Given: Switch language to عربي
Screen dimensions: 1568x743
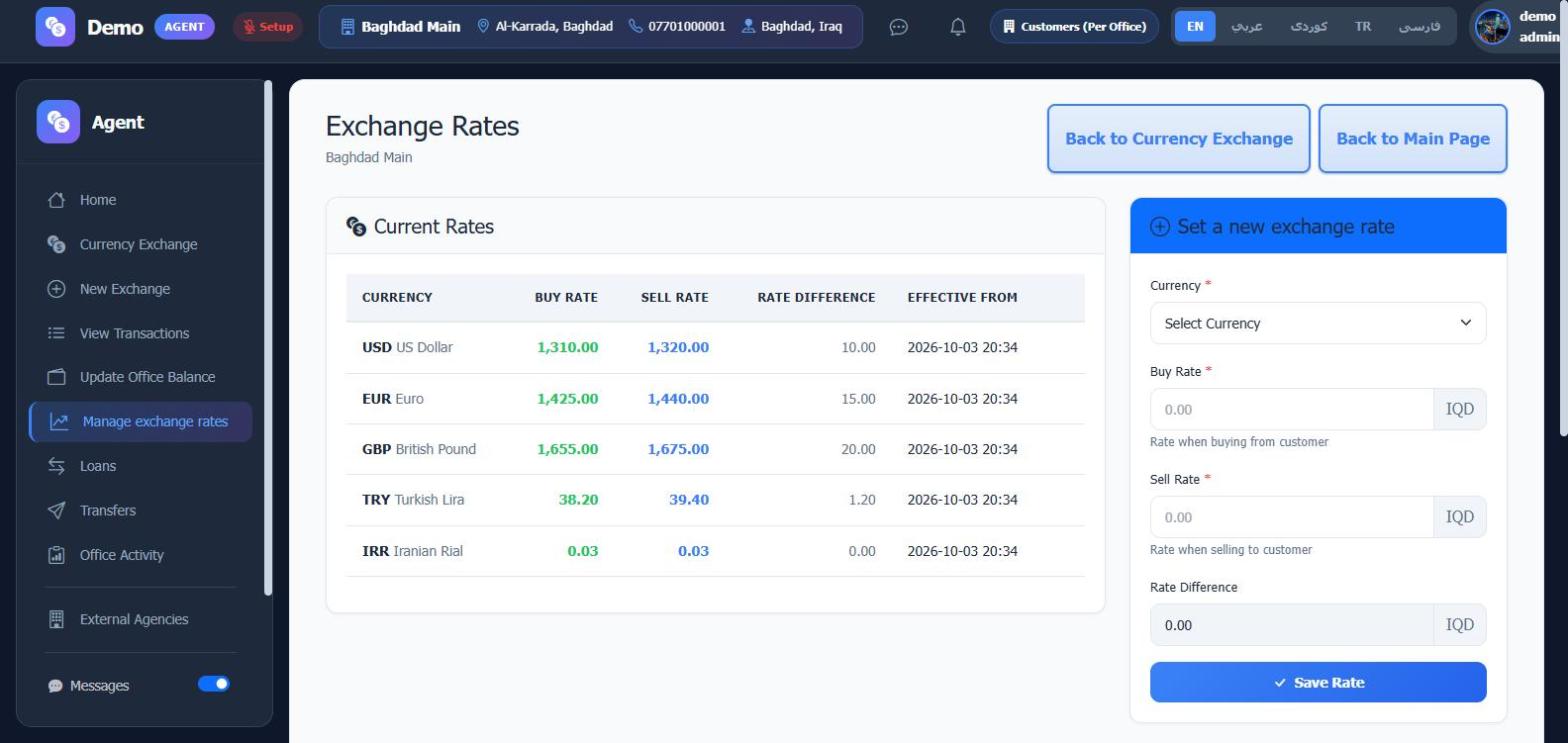Looking at the screenshot, I should 1246,27.
